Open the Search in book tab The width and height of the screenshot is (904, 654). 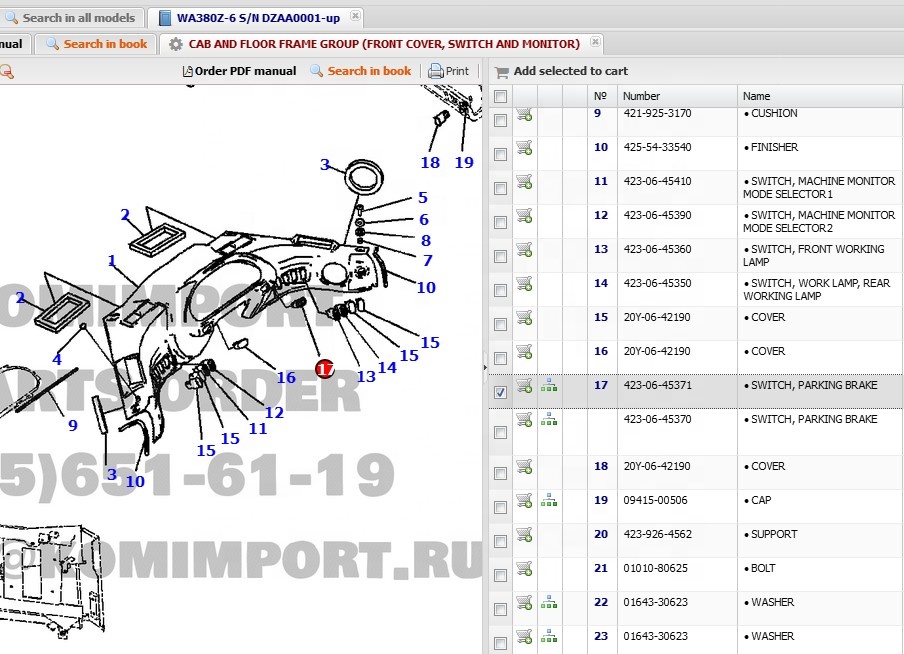(x=97, y=44)
